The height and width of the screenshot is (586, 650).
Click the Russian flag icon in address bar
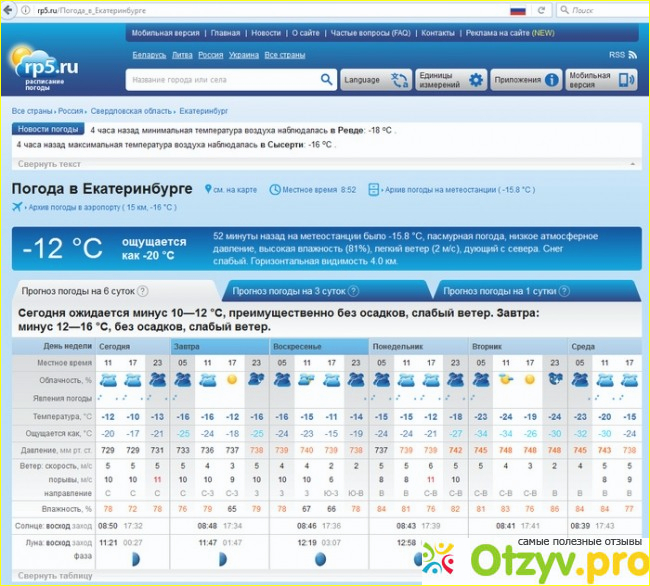[517, 10]
